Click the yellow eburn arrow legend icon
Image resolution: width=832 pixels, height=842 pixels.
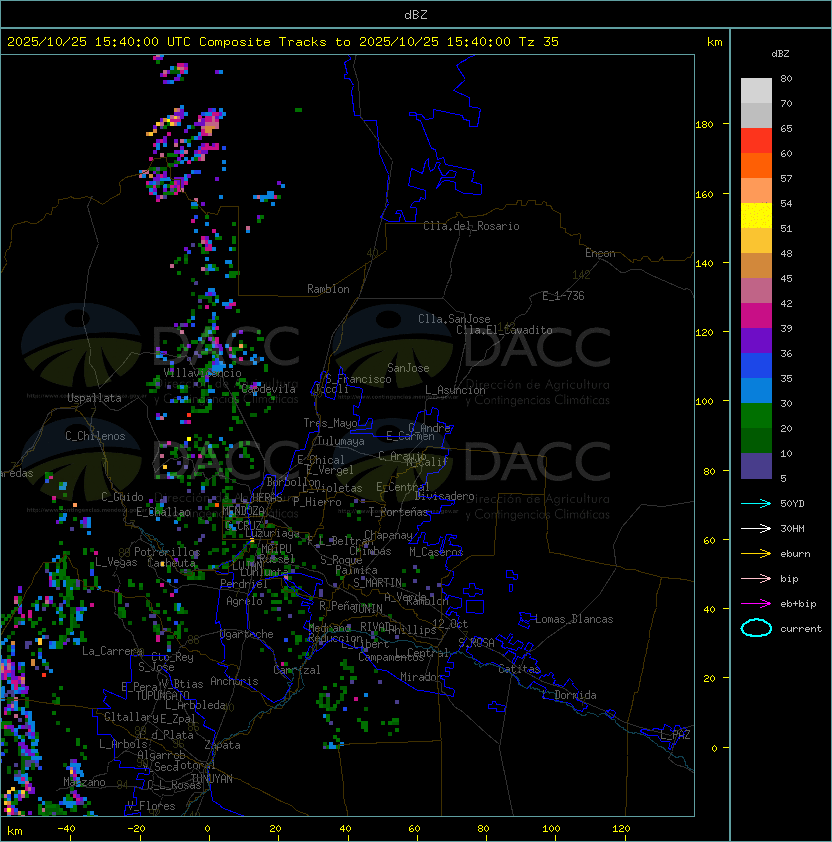tap(756, 554)
